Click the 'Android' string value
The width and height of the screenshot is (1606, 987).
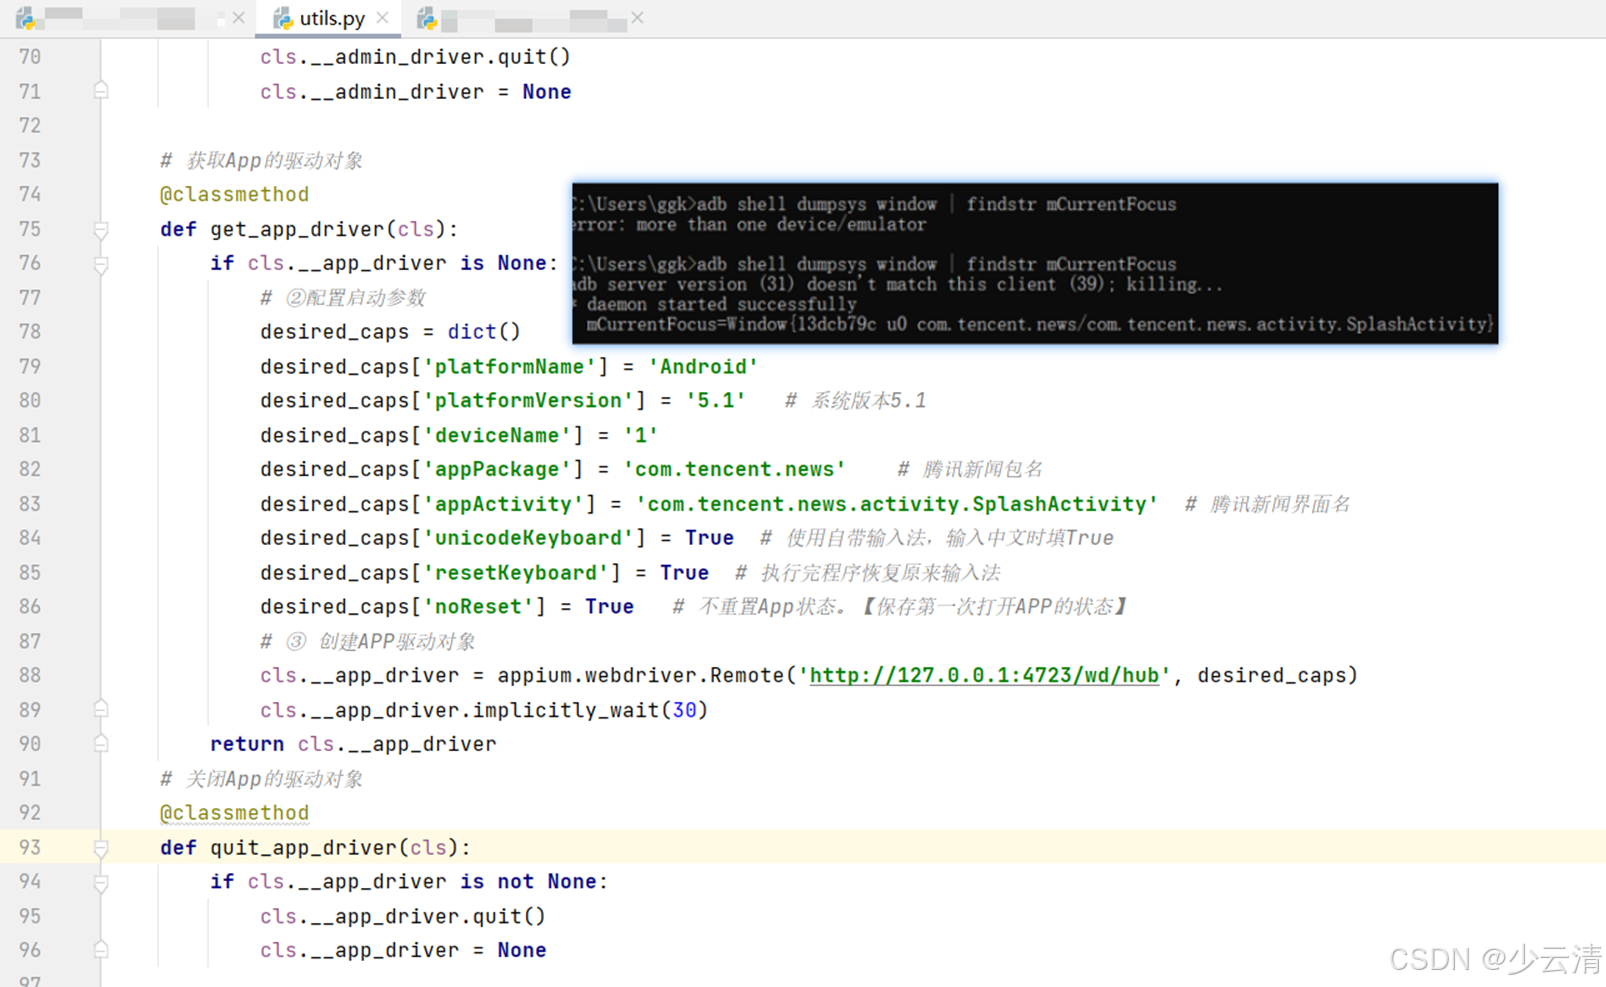pyautogui.click(x=704, y=366)
